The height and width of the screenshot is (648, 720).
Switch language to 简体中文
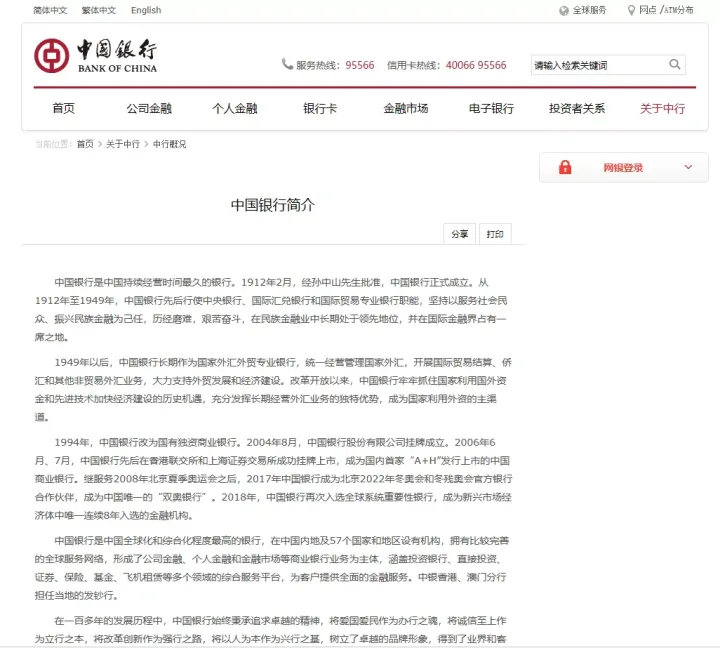[50, 10]
